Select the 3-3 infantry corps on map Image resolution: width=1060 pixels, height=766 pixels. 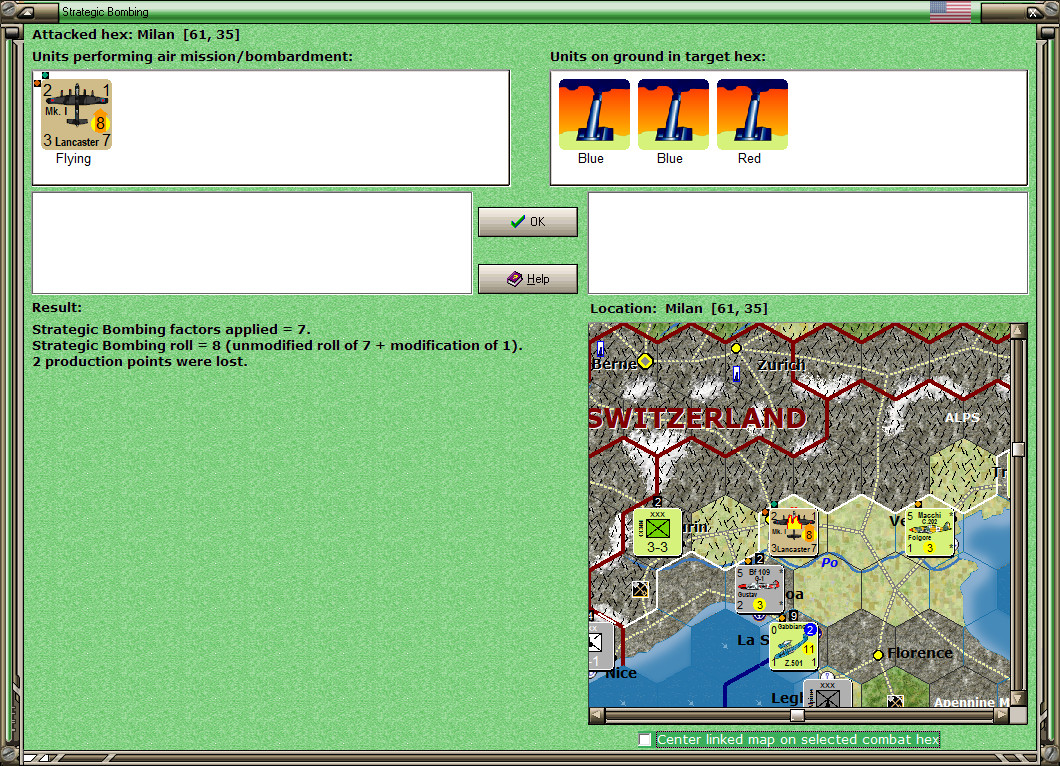point(657,532)
